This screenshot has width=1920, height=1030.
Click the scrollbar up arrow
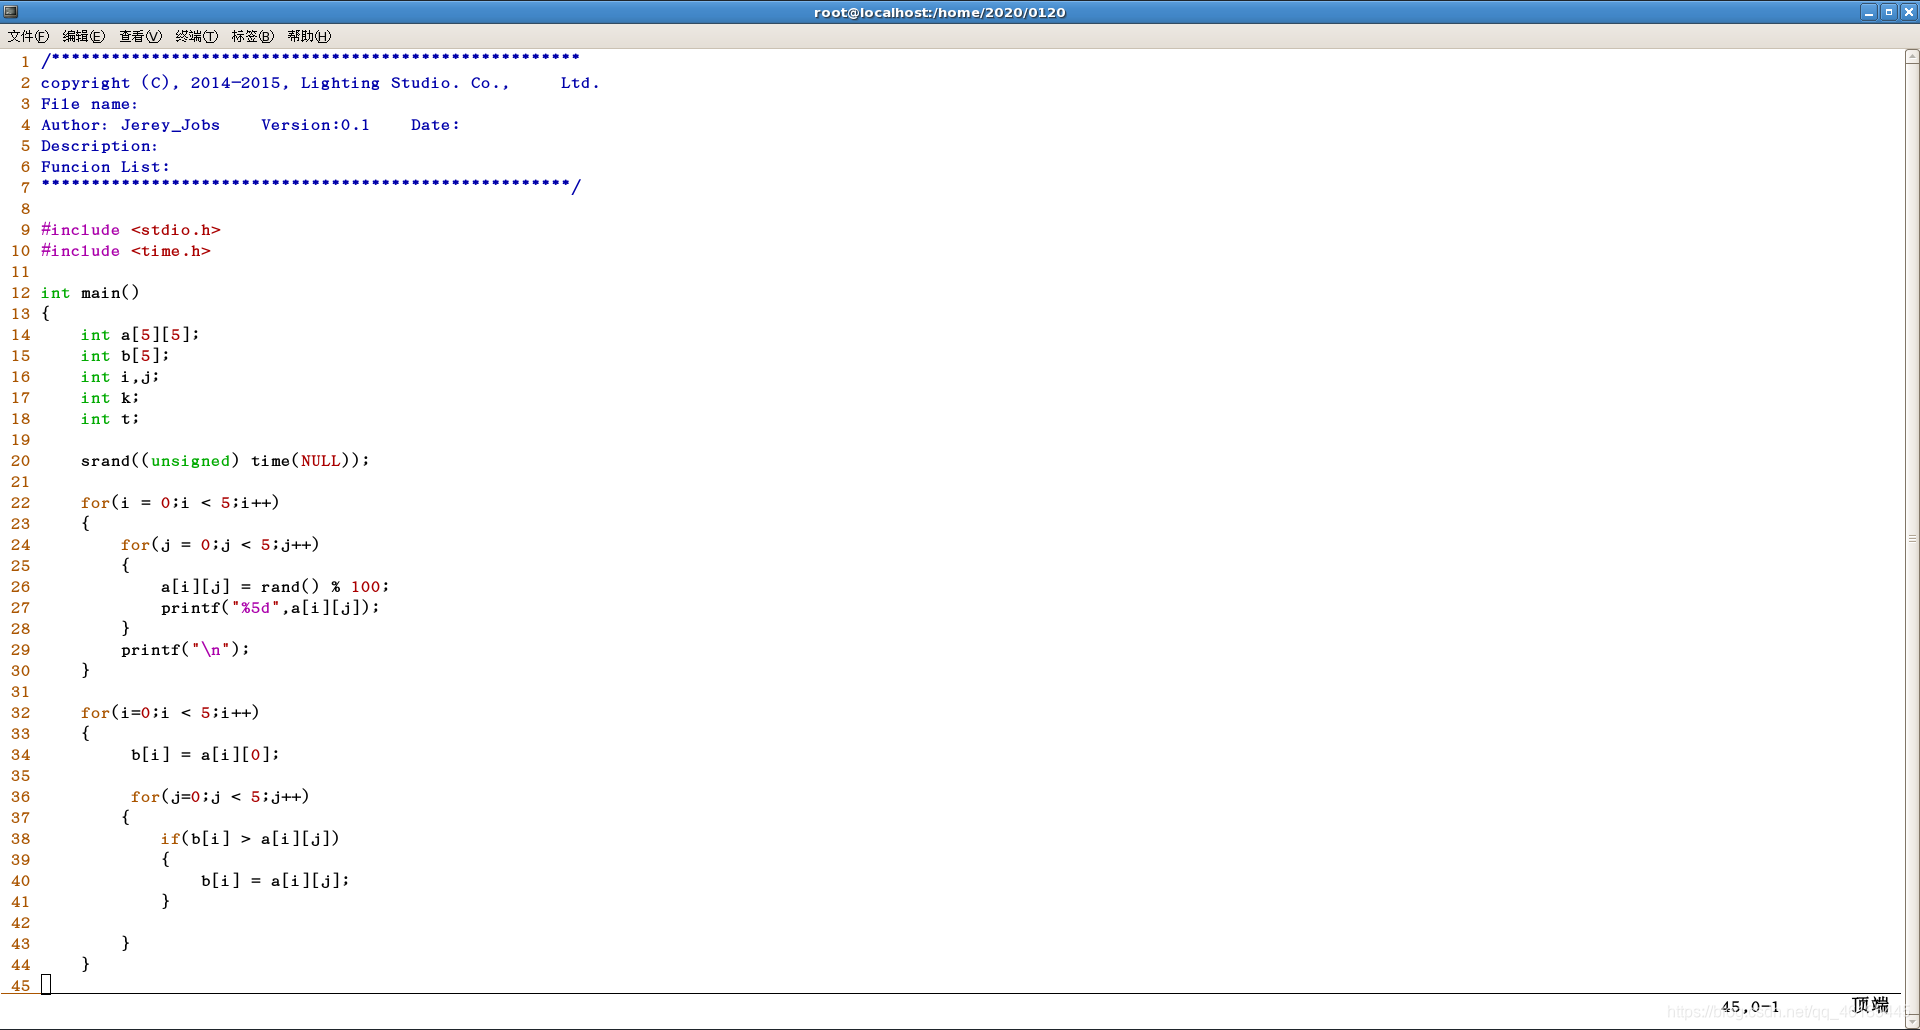[x=1912, y=57]
